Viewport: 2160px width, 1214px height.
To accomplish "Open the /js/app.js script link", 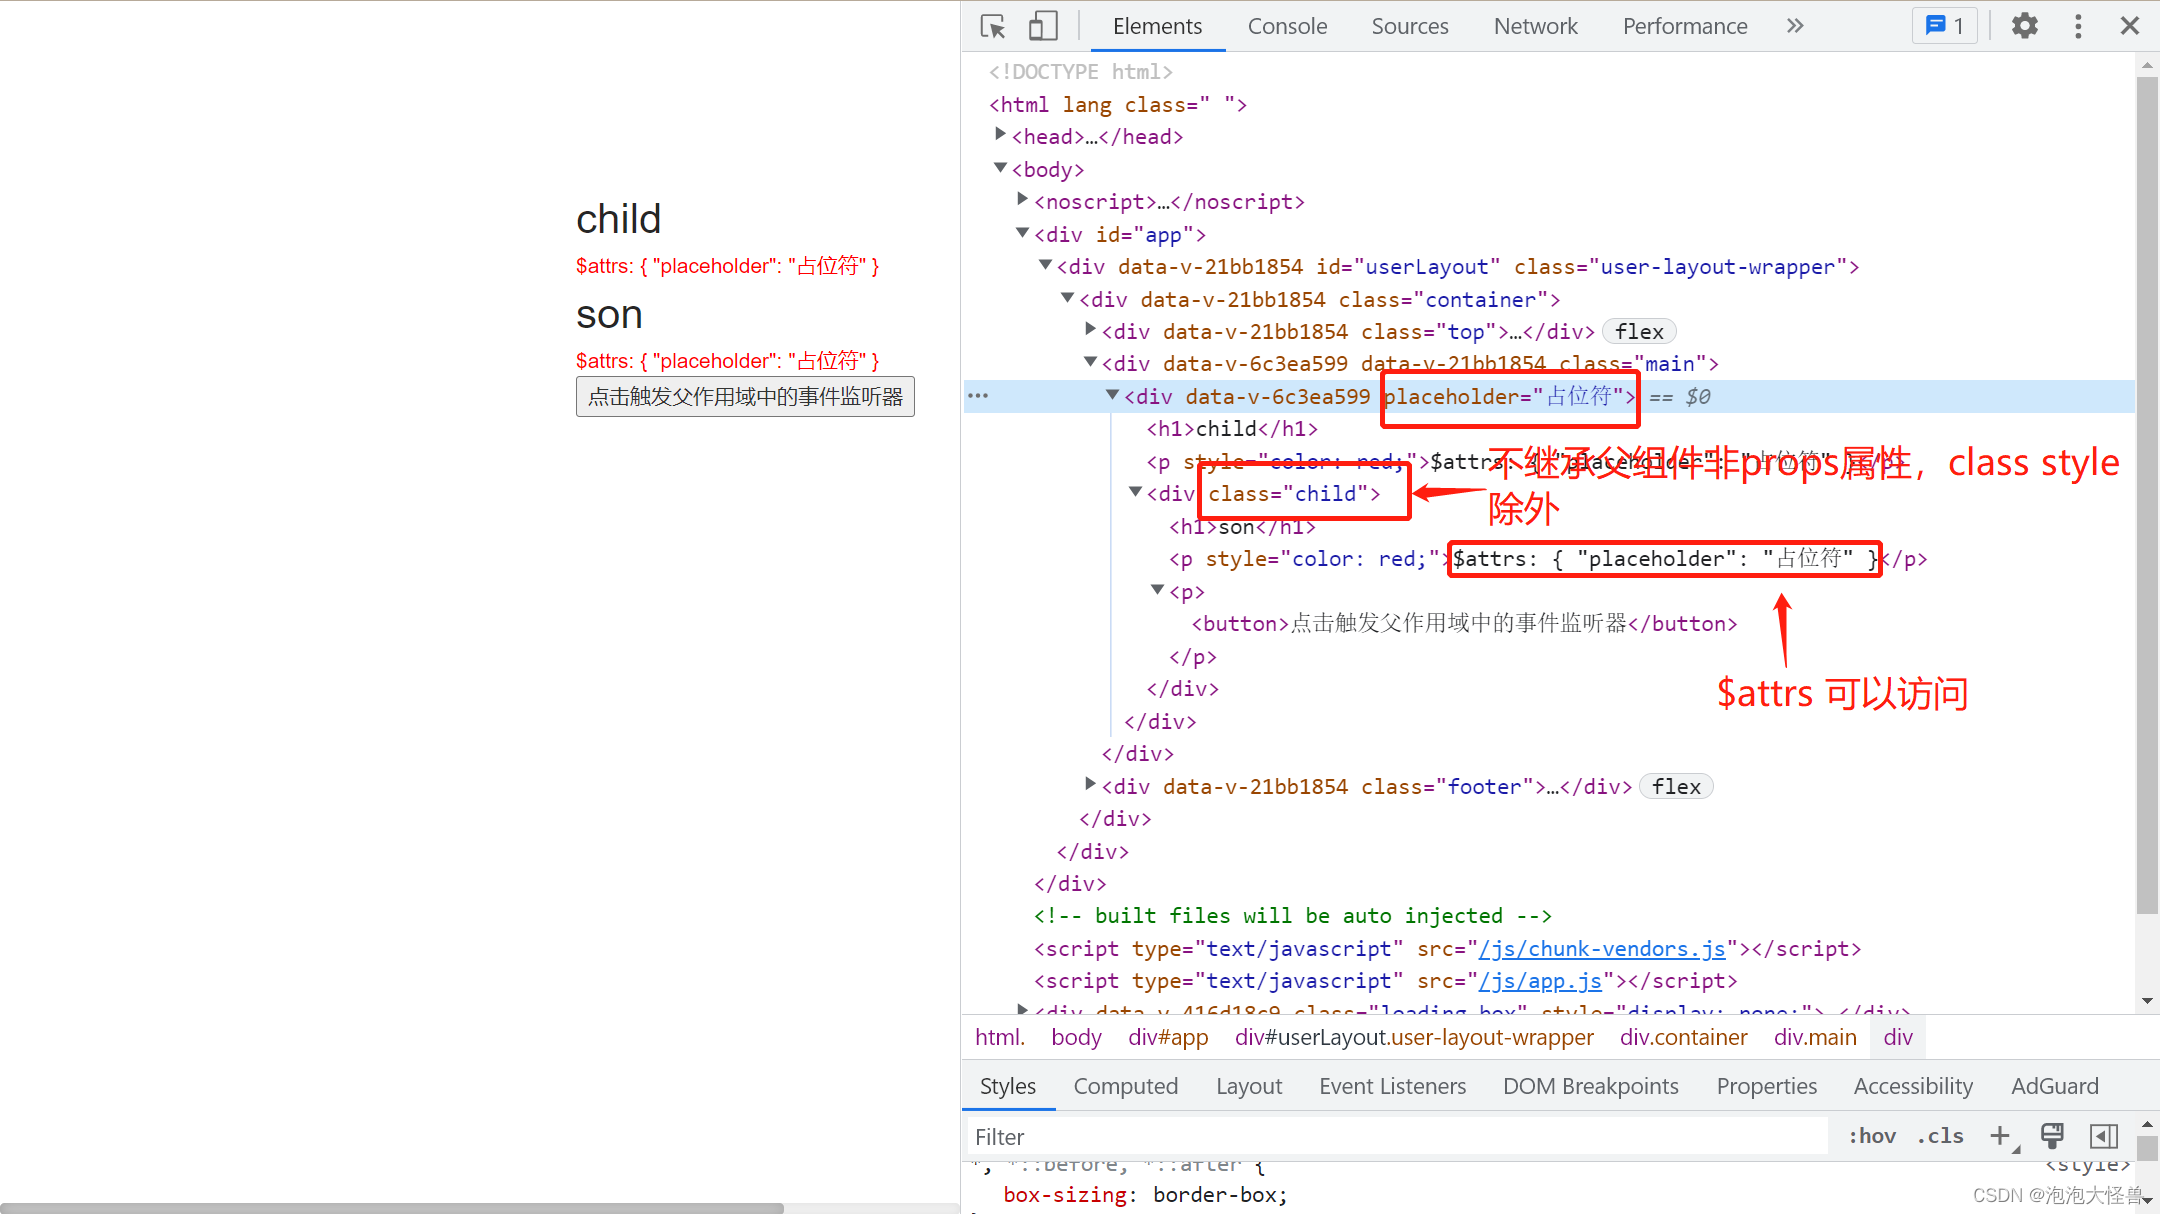I will coord(1540,981).
